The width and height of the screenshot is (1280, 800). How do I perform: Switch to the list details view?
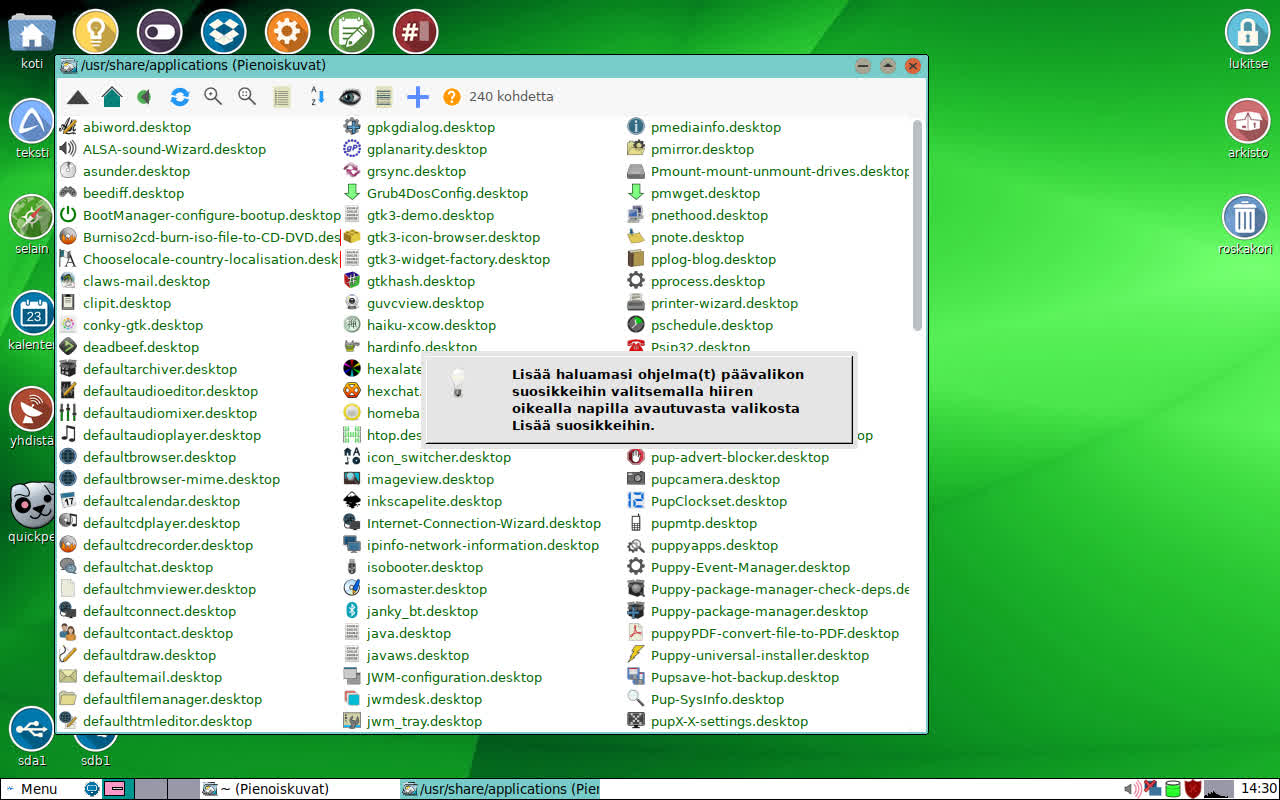[x=282, y=97]
